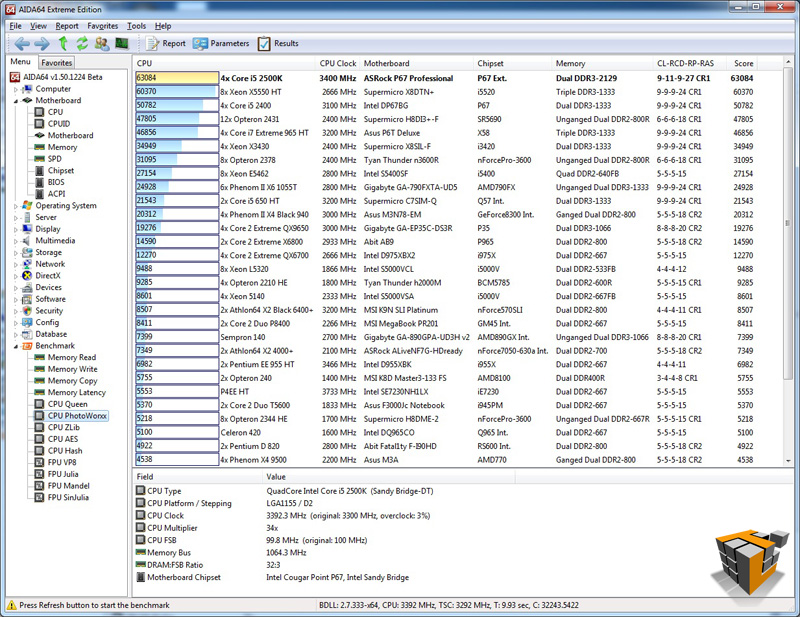
Task: Open the CPU AES benchmark
Action: [63, 439]
